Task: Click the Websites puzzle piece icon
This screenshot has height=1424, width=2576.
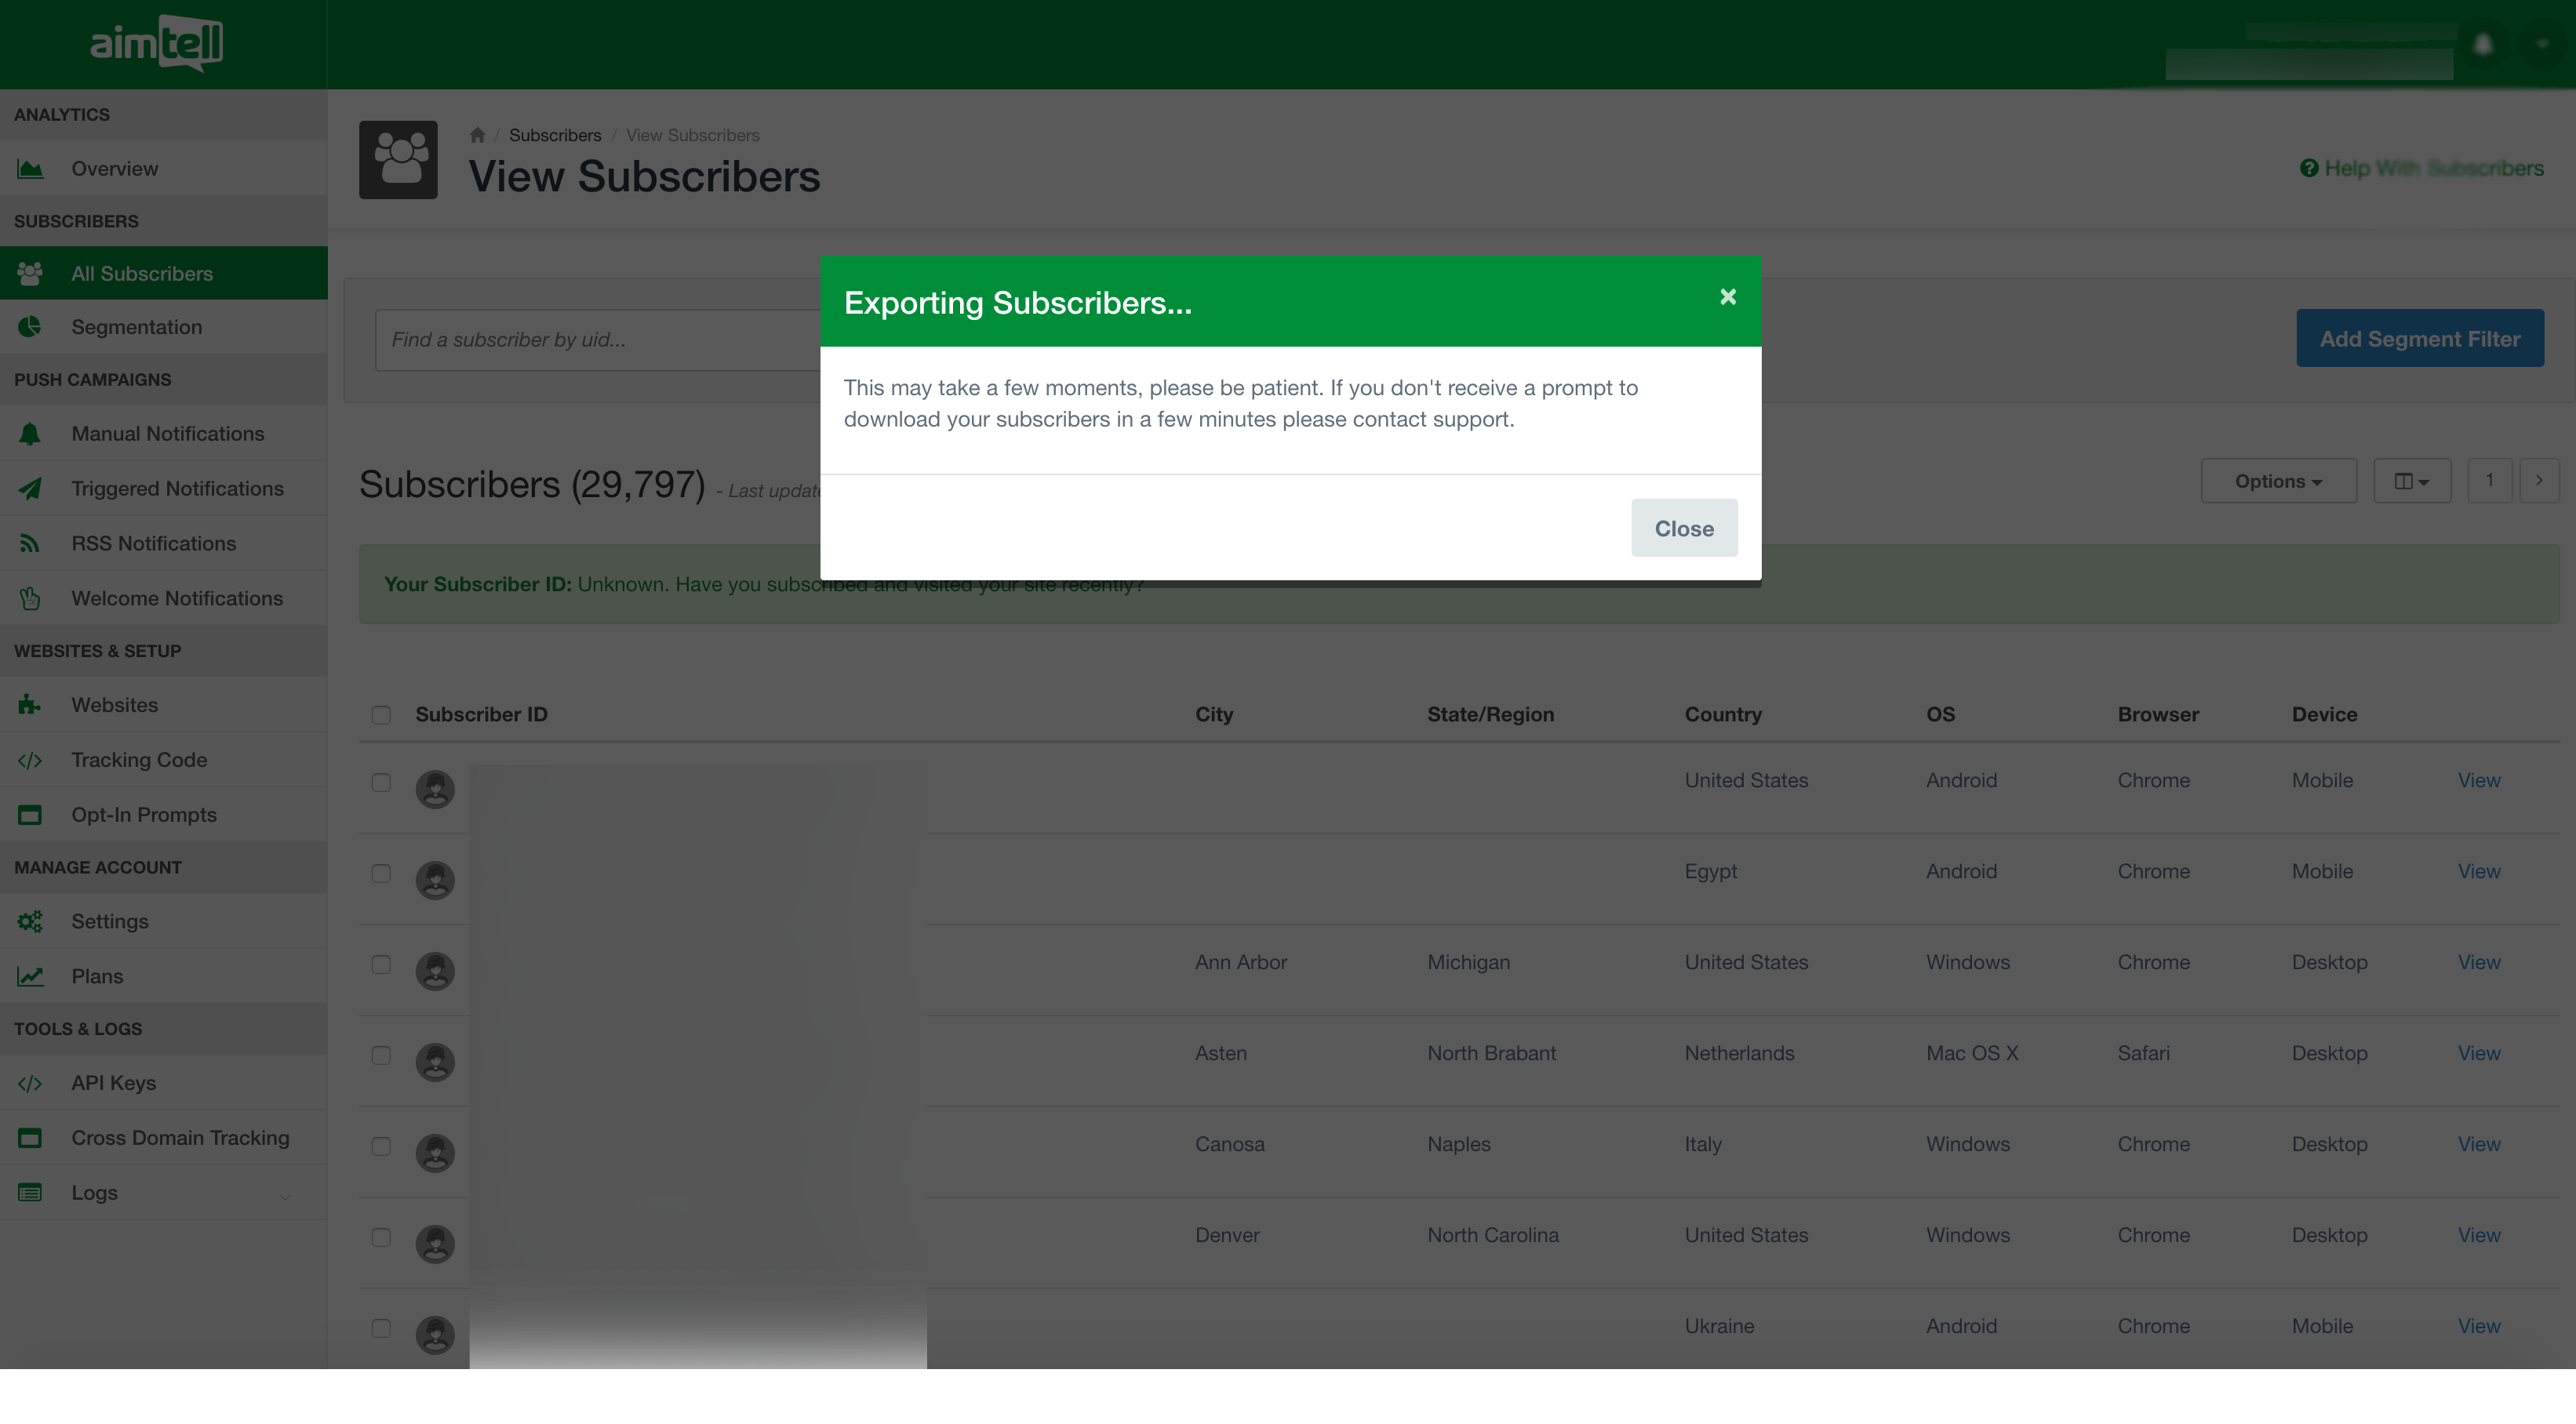Action: click(x=30, y=705)
